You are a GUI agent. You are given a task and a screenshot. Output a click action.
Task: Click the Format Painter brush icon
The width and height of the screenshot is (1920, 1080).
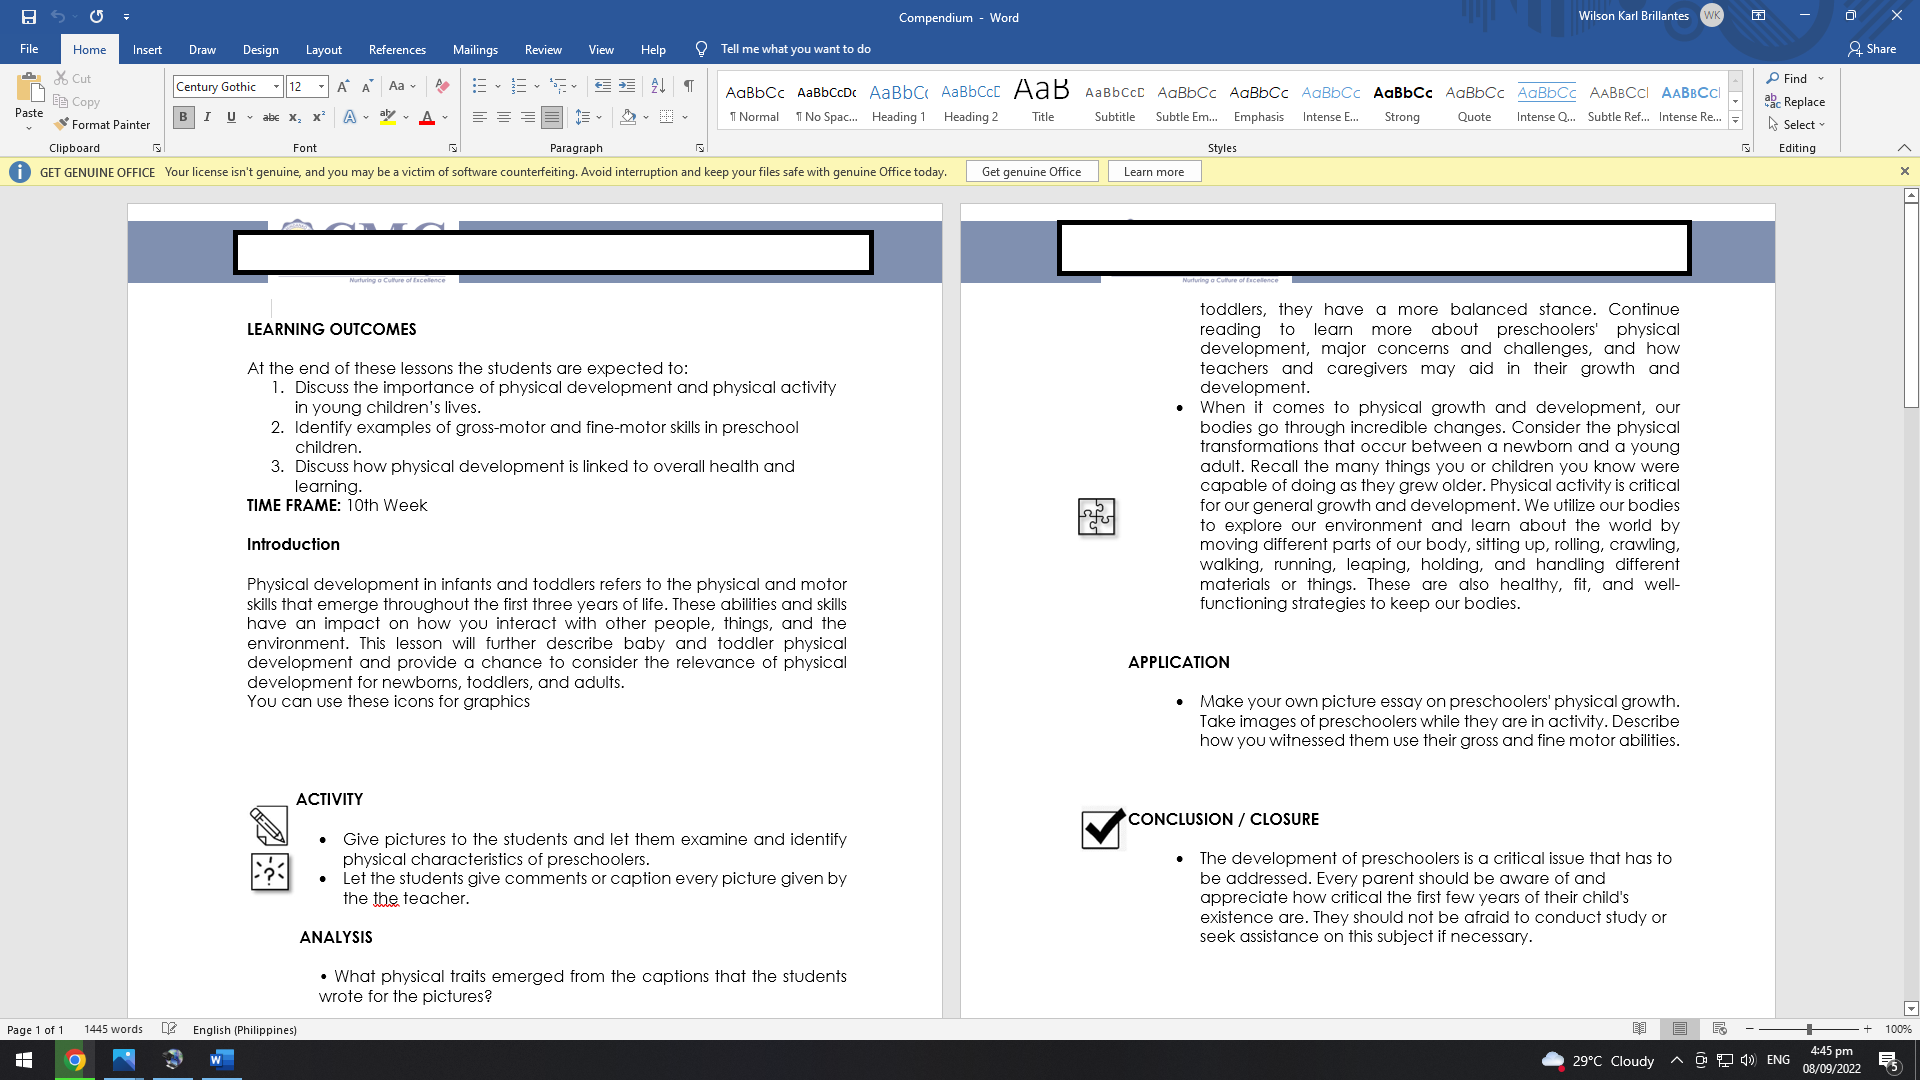coord(62,125)
